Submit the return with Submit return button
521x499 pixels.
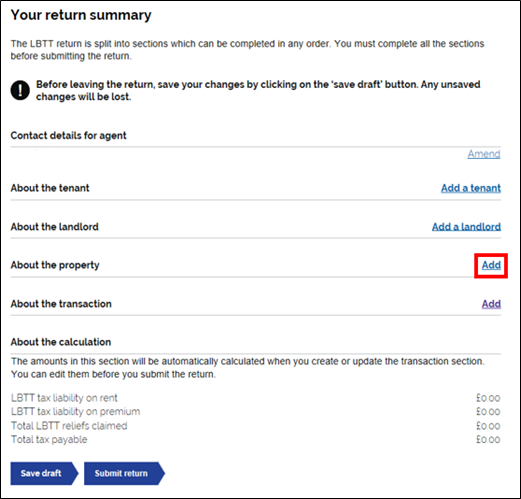click(x=124, y=473)
